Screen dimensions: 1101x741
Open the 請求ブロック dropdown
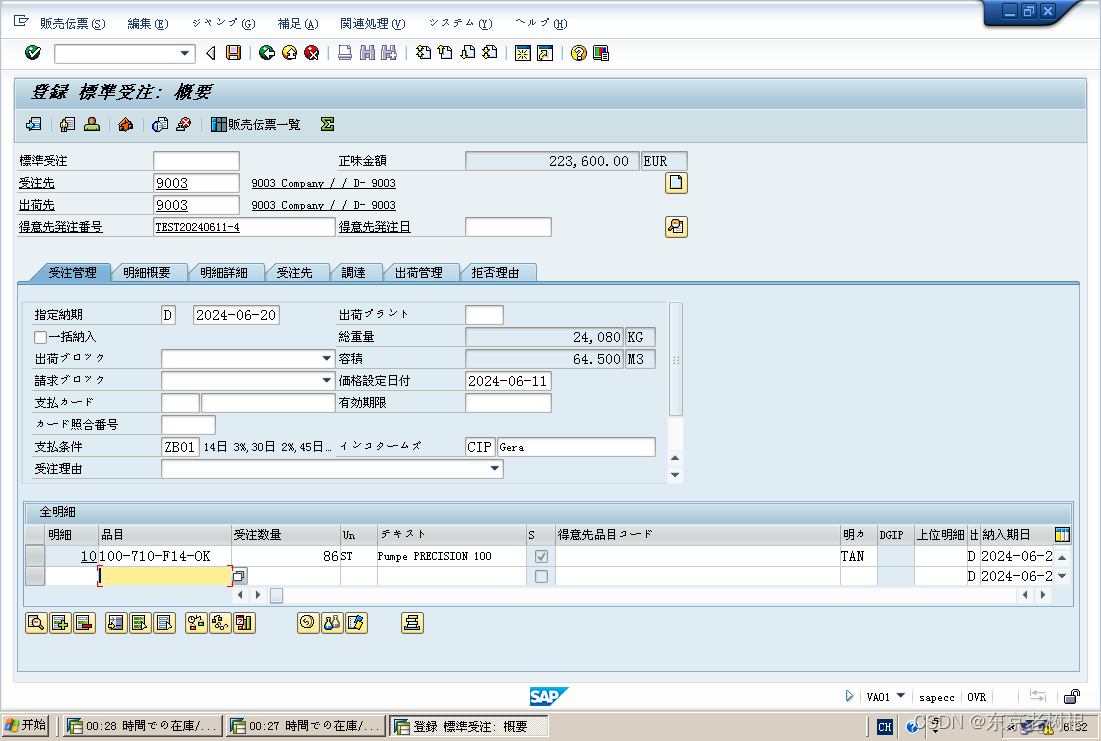click(x=326, y=380)
